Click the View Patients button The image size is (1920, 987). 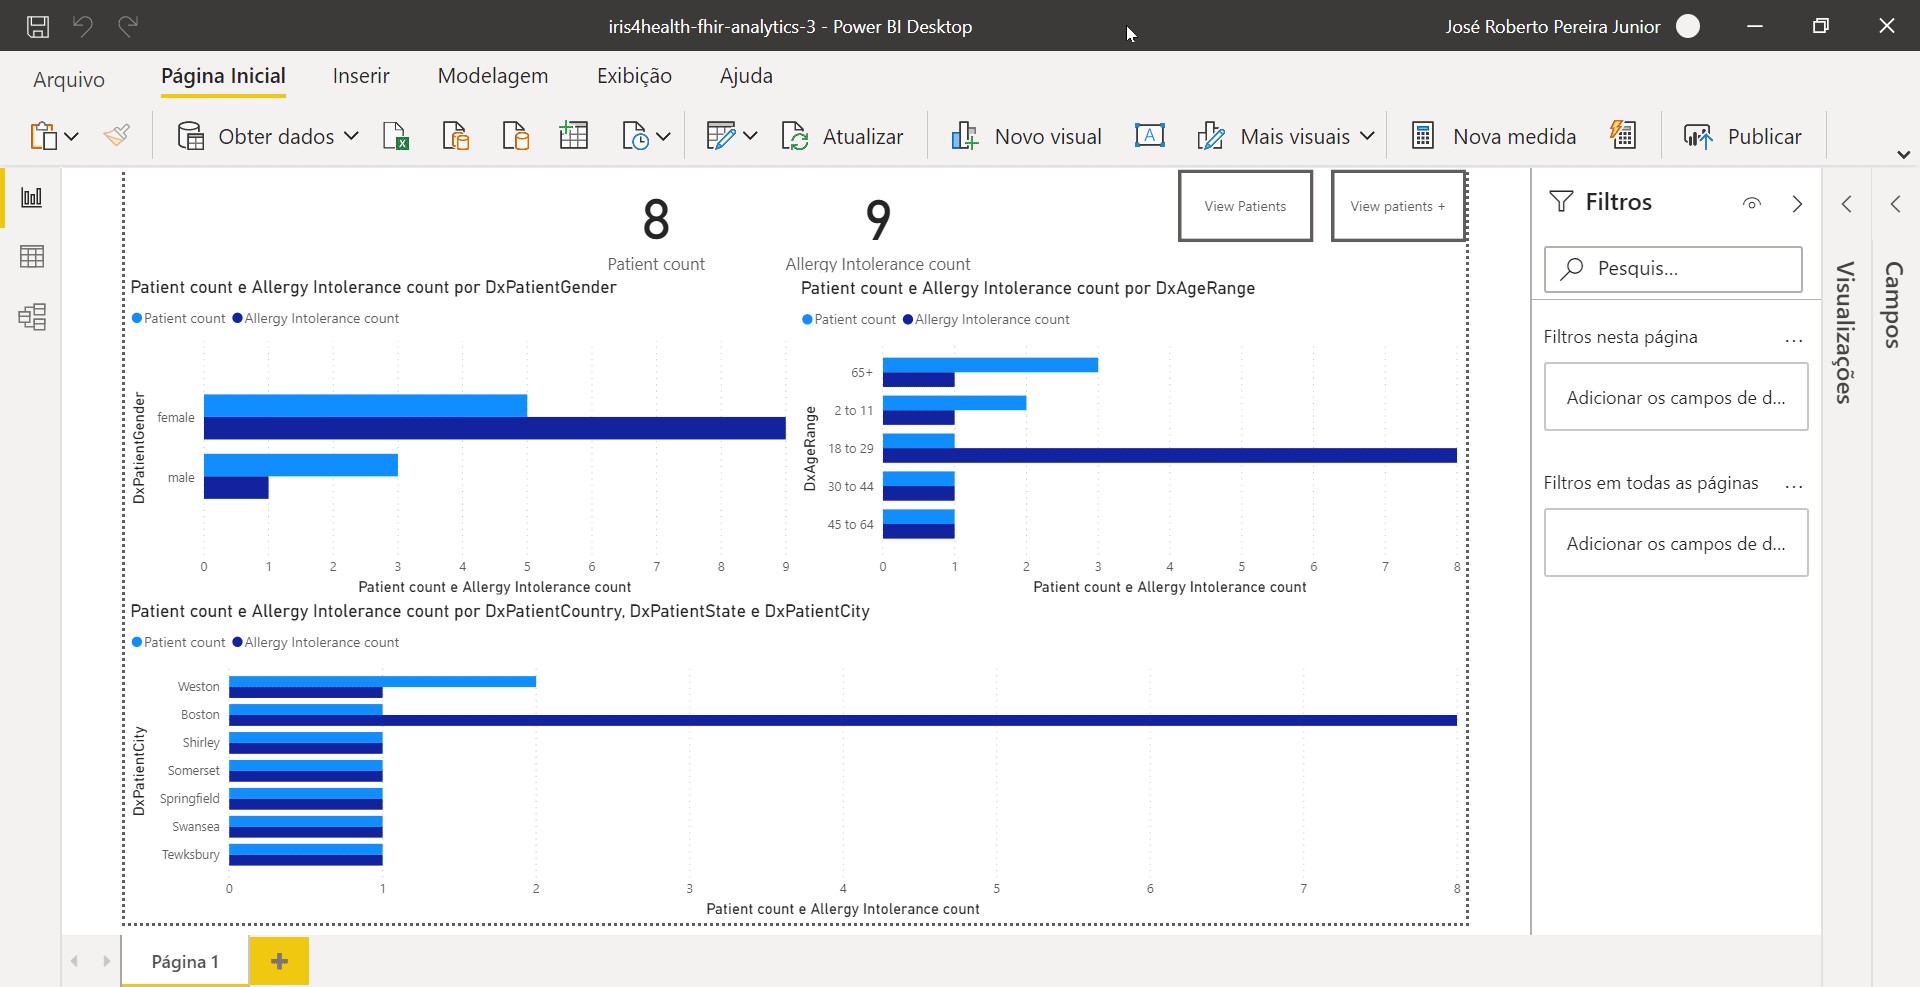point(1245,206)
